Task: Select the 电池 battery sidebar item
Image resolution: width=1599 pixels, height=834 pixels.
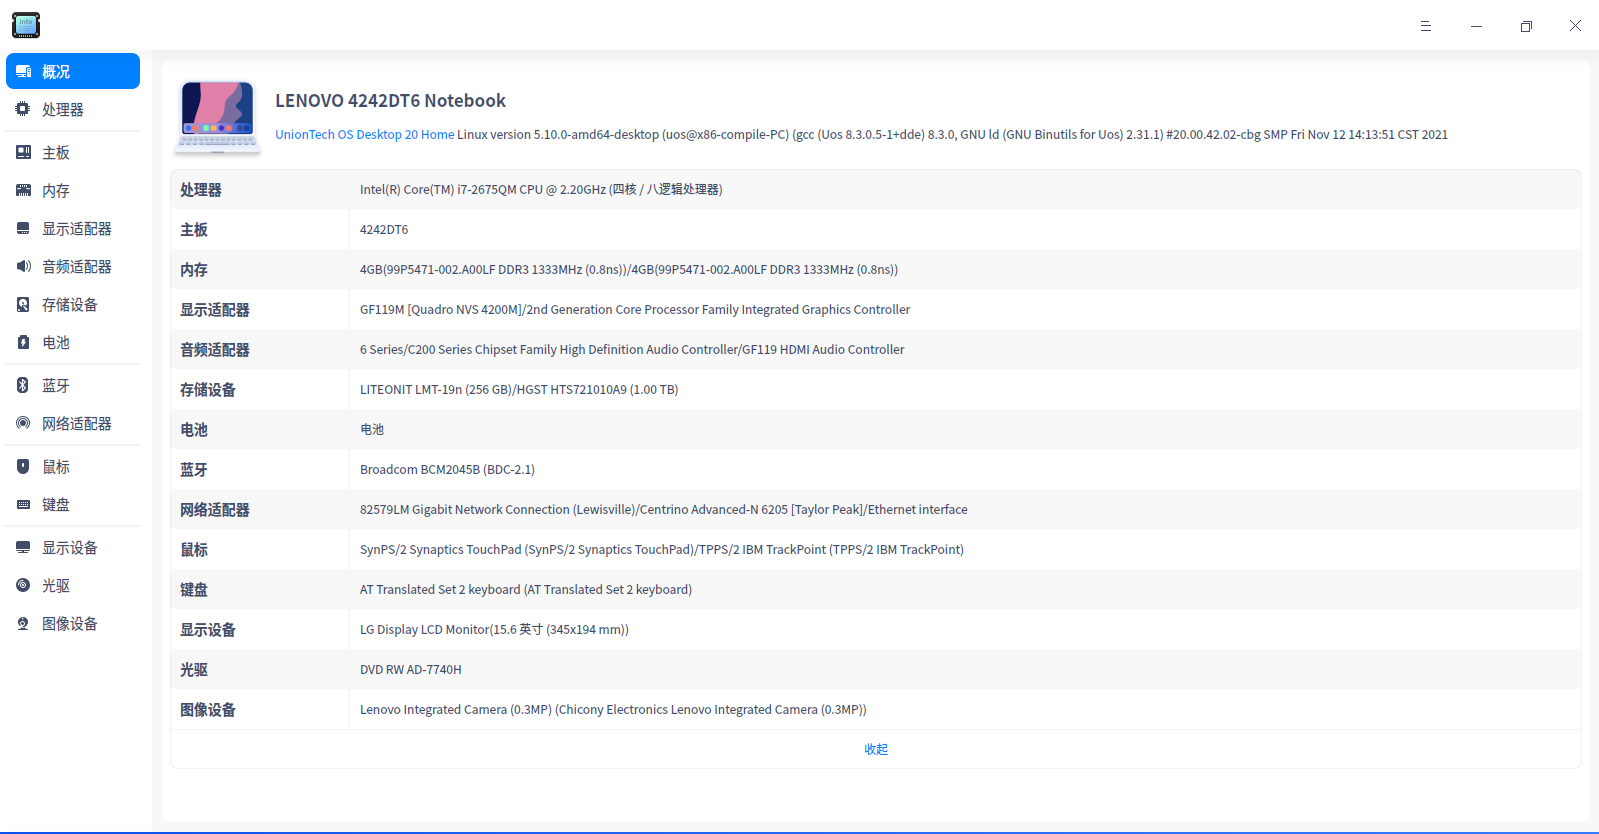Action: 73,342
